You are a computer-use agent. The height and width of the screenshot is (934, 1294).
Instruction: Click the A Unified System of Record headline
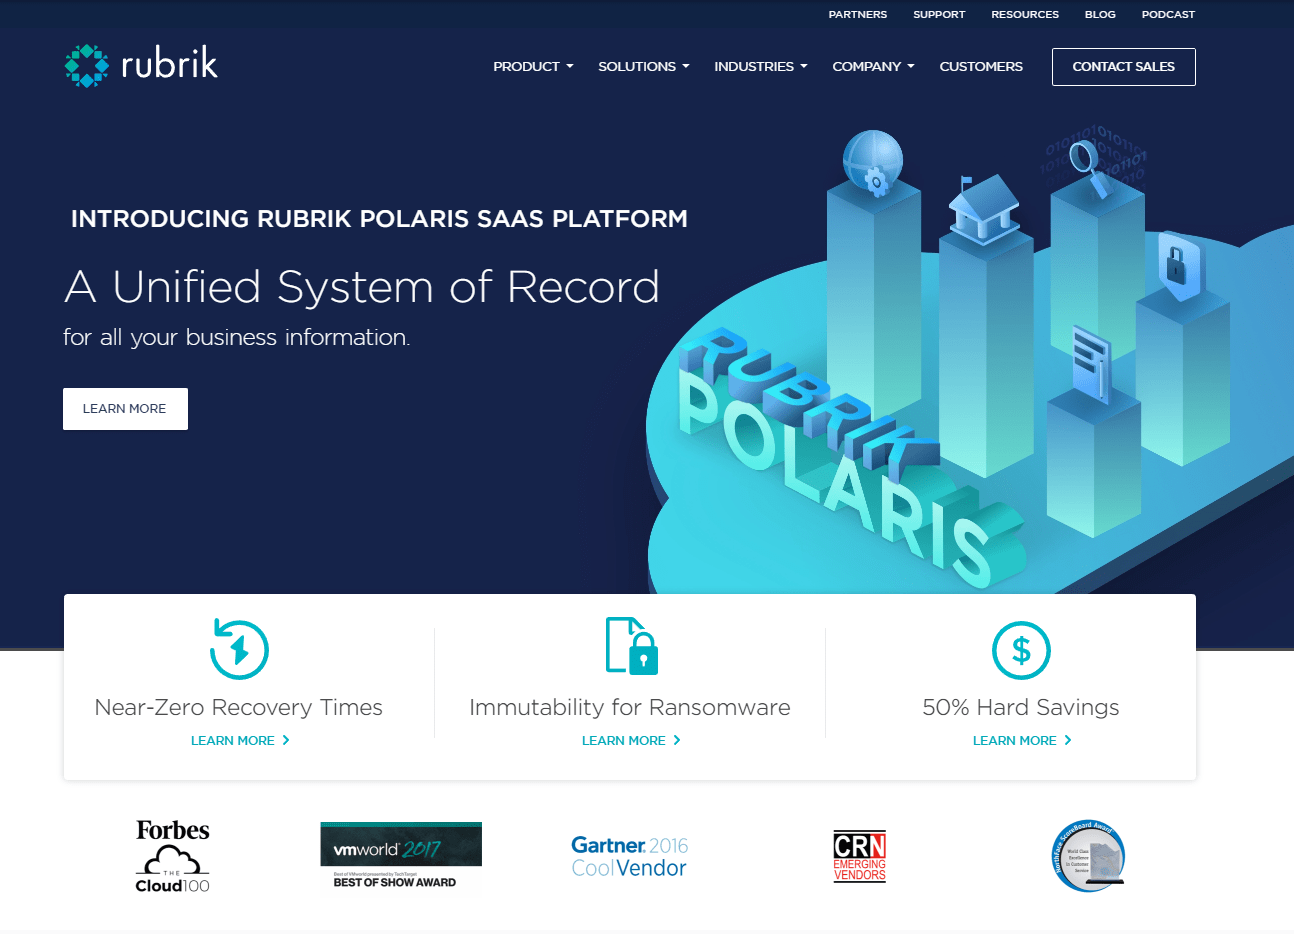[x=362, y=287]
